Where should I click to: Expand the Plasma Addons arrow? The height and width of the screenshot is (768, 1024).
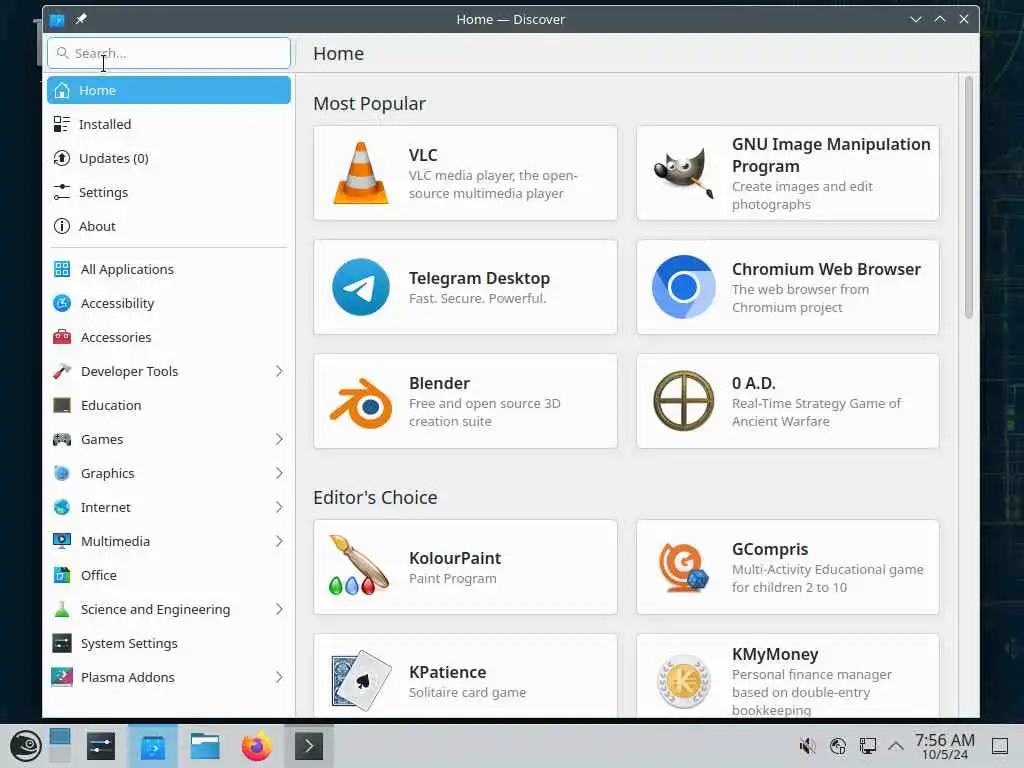tap(279, 677)
